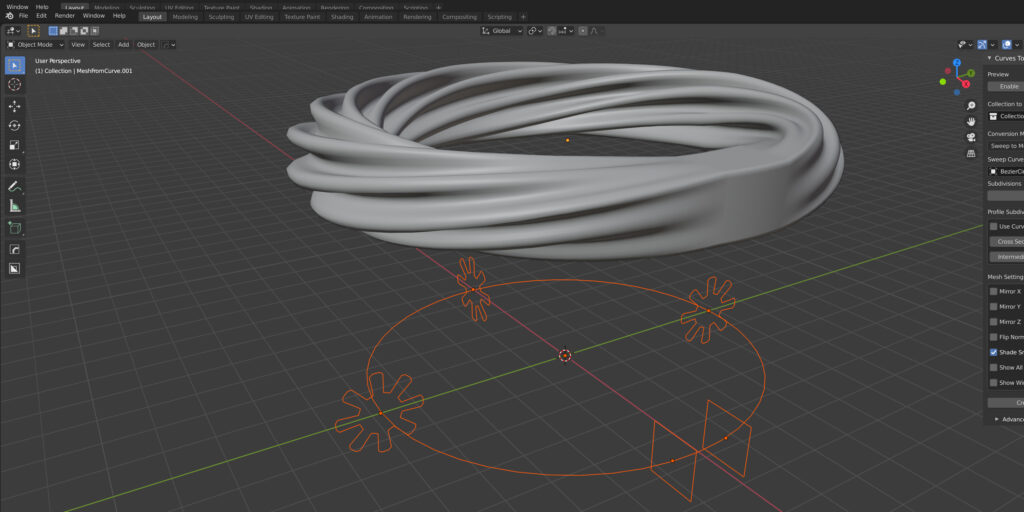Switch to the Sculpting workspace tab
The width and height of the screenshot is (1024, 512).
point(221,17)
